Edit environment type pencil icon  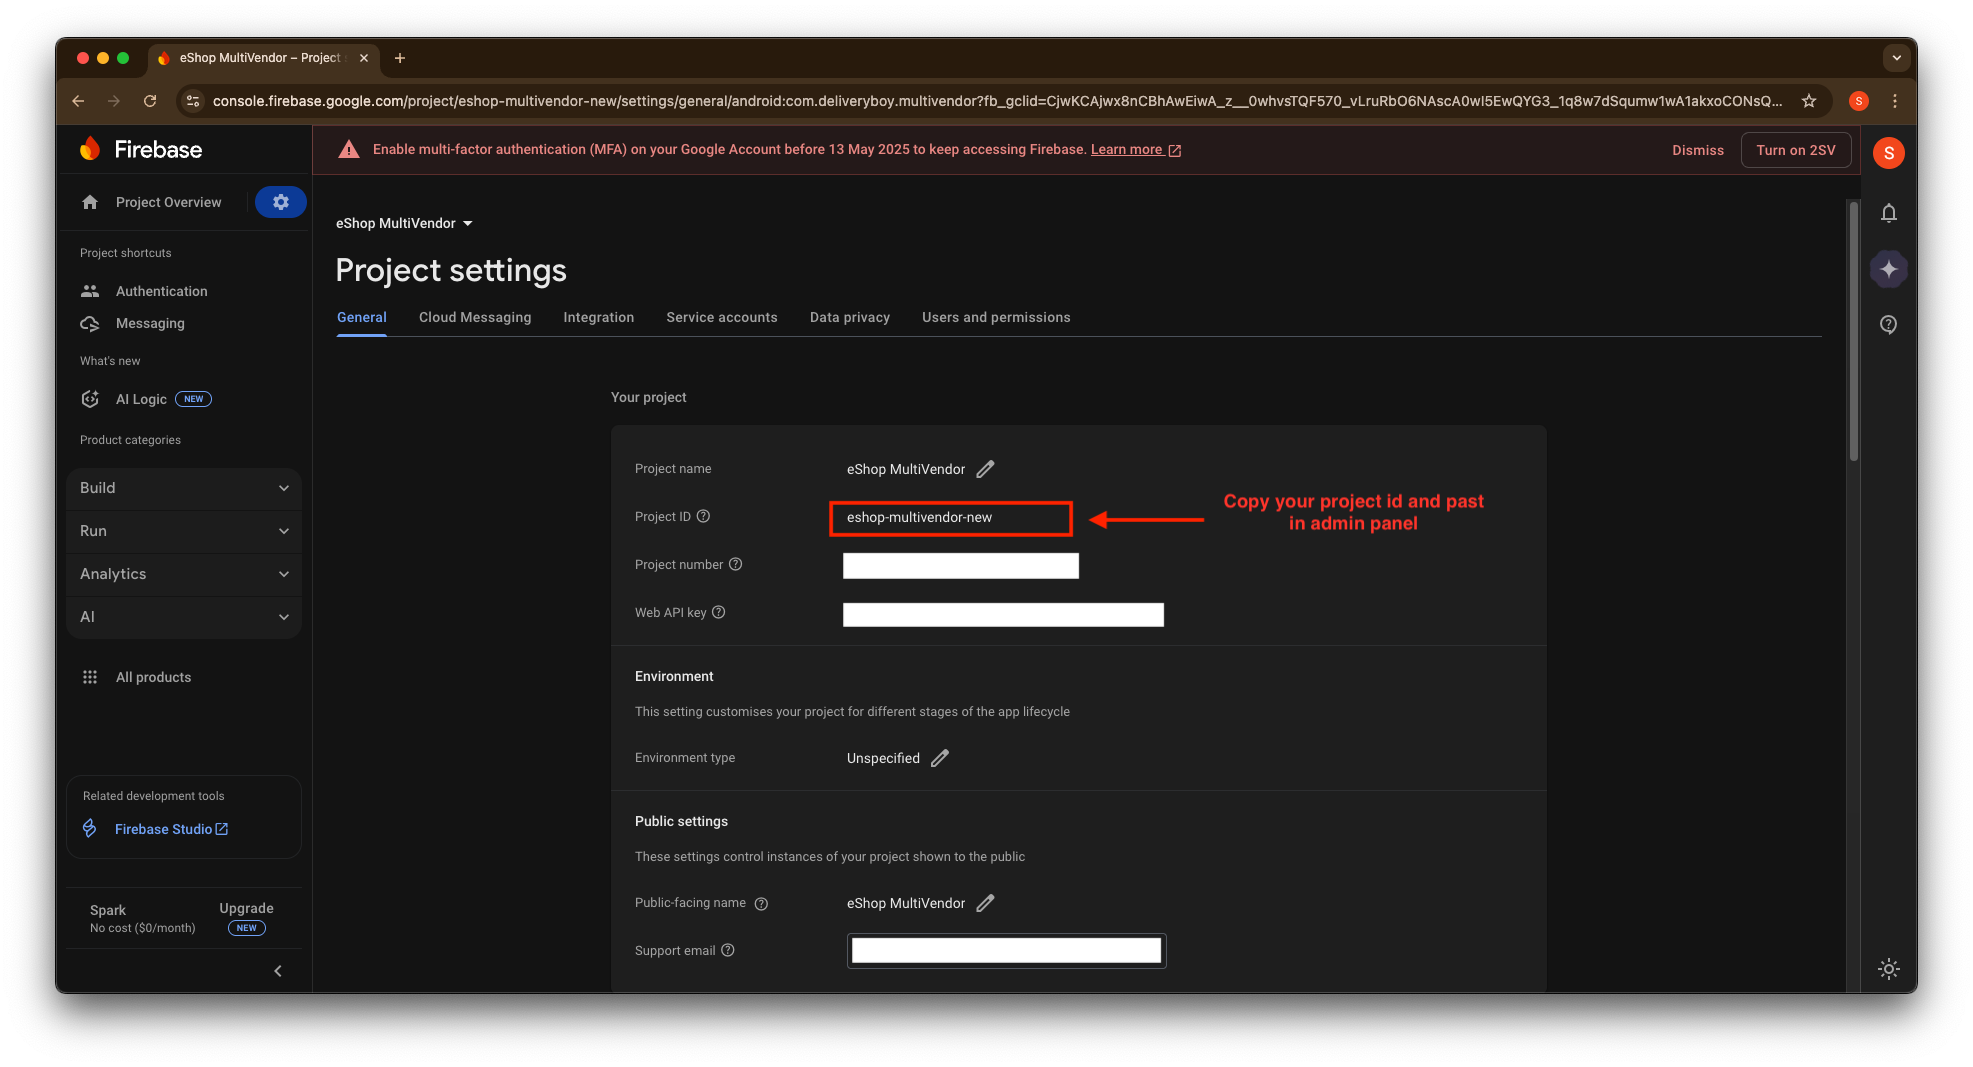pos(939,758)
